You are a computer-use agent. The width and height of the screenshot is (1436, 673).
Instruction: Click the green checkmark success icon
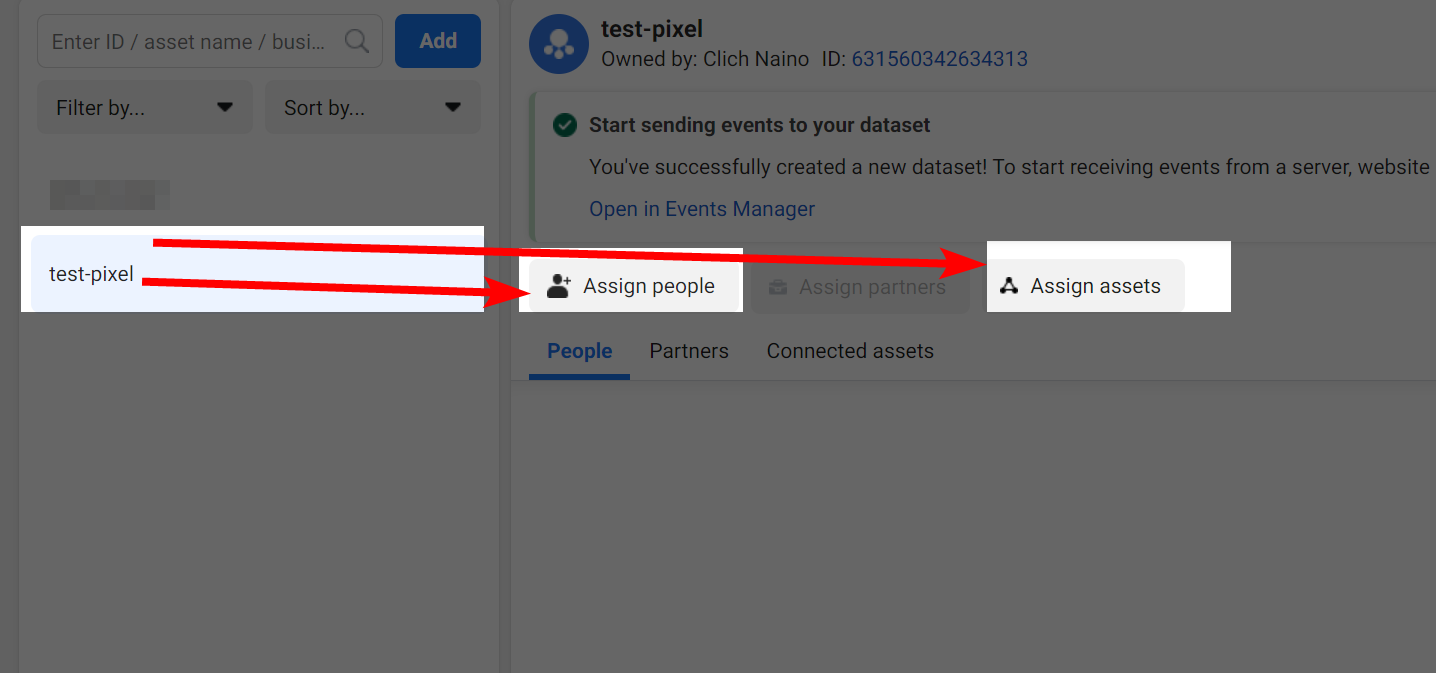565,125
